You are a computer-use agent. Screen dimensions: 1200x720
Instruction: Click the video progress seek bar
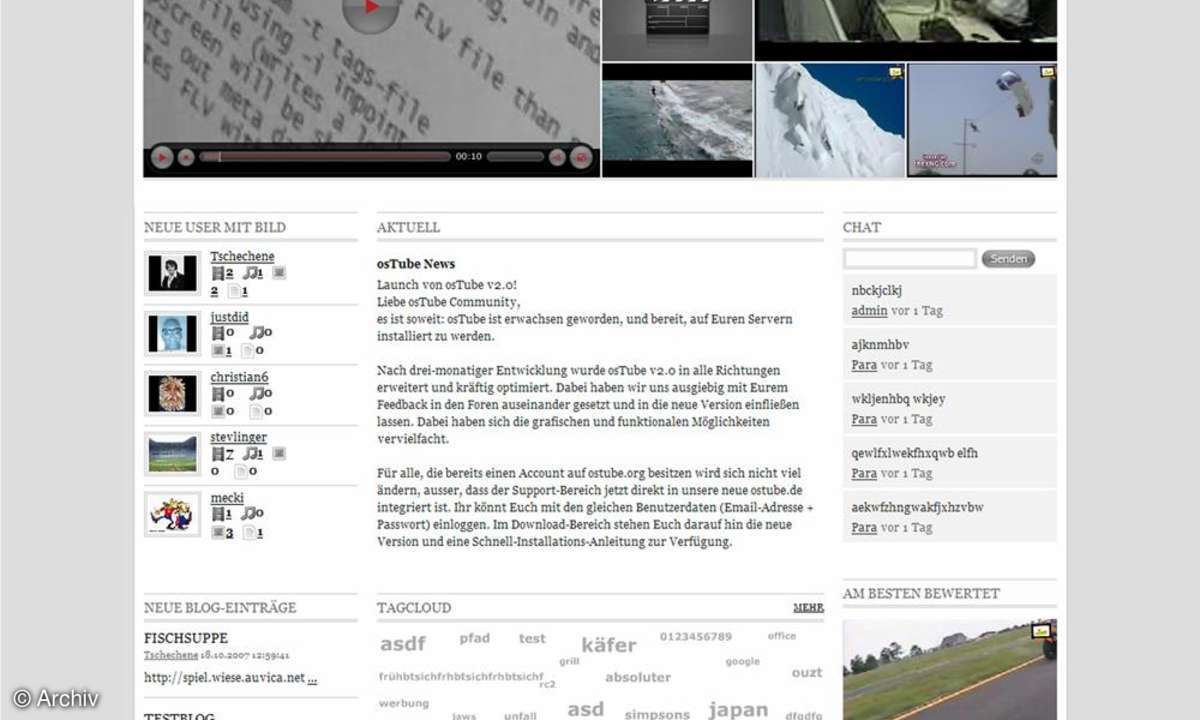(x=325, y=157)
